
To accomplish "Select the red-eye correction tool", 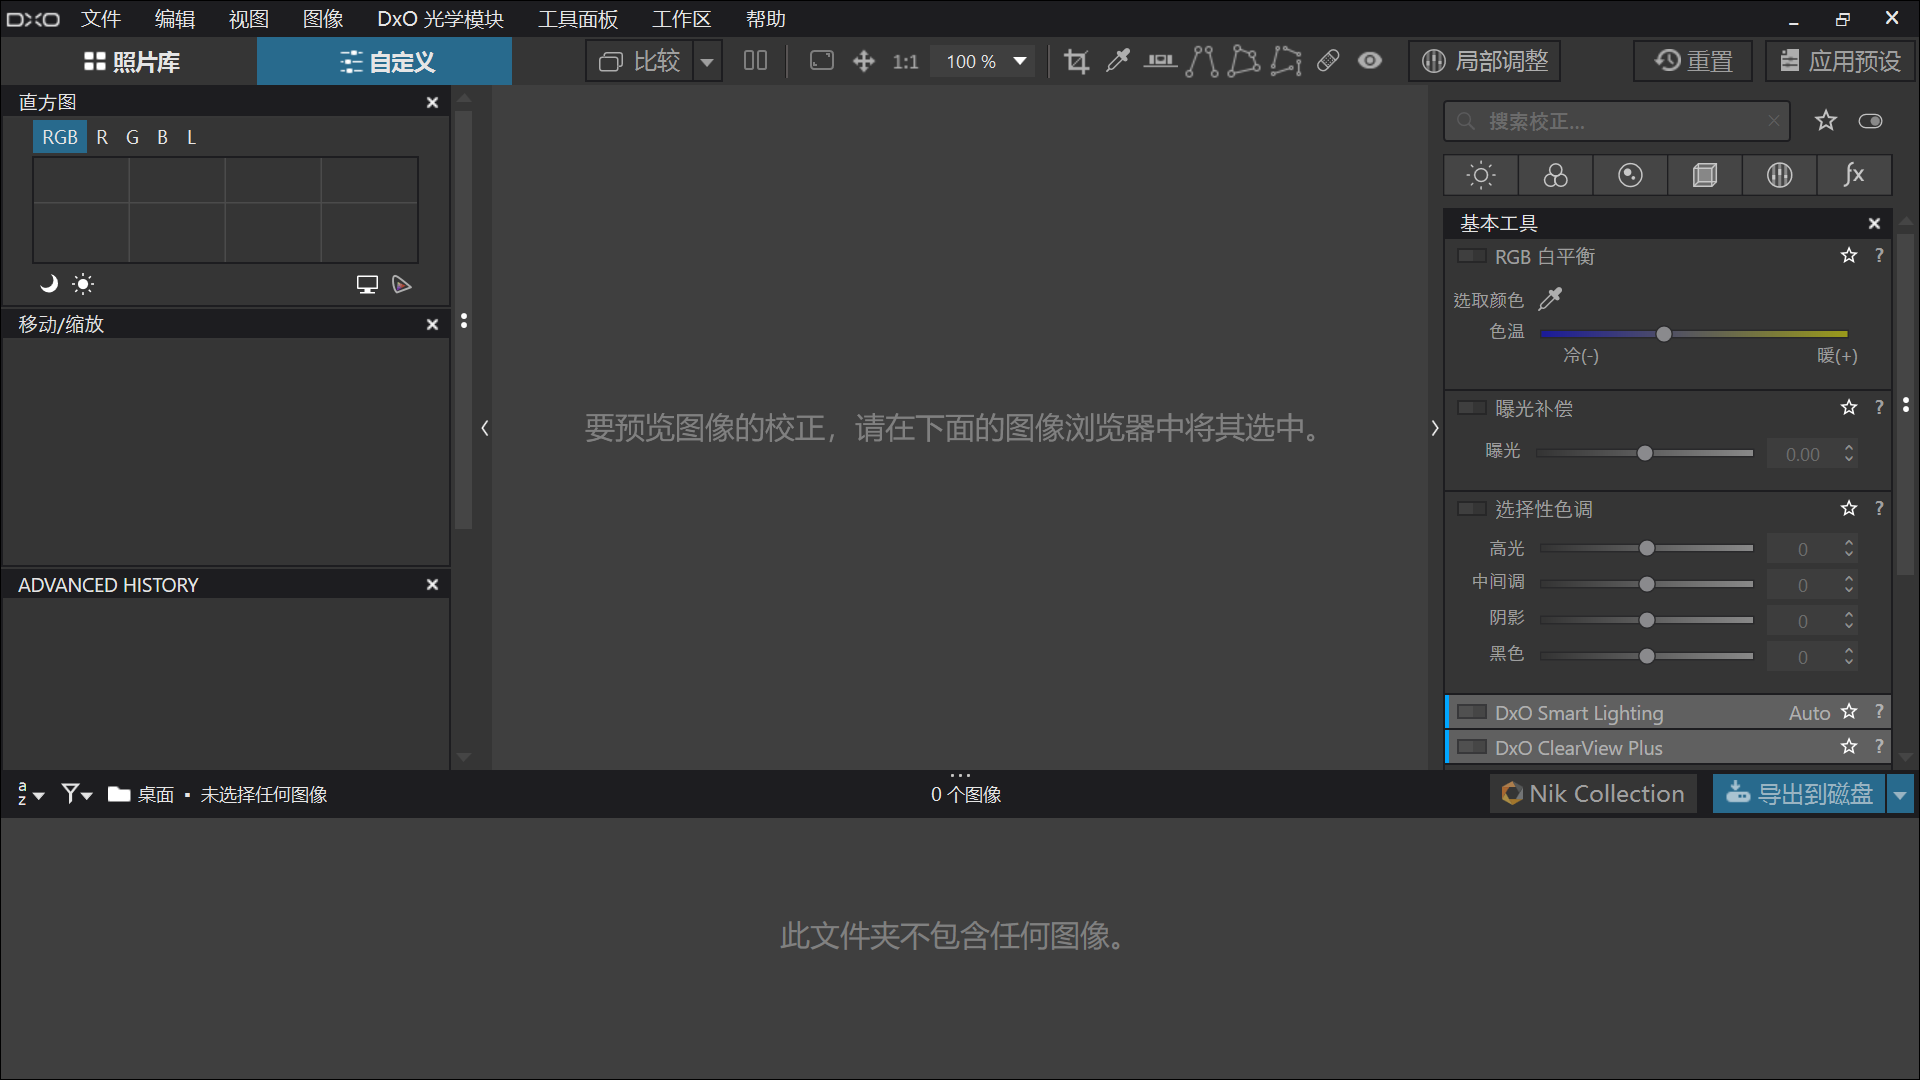I will (1373, 62).
